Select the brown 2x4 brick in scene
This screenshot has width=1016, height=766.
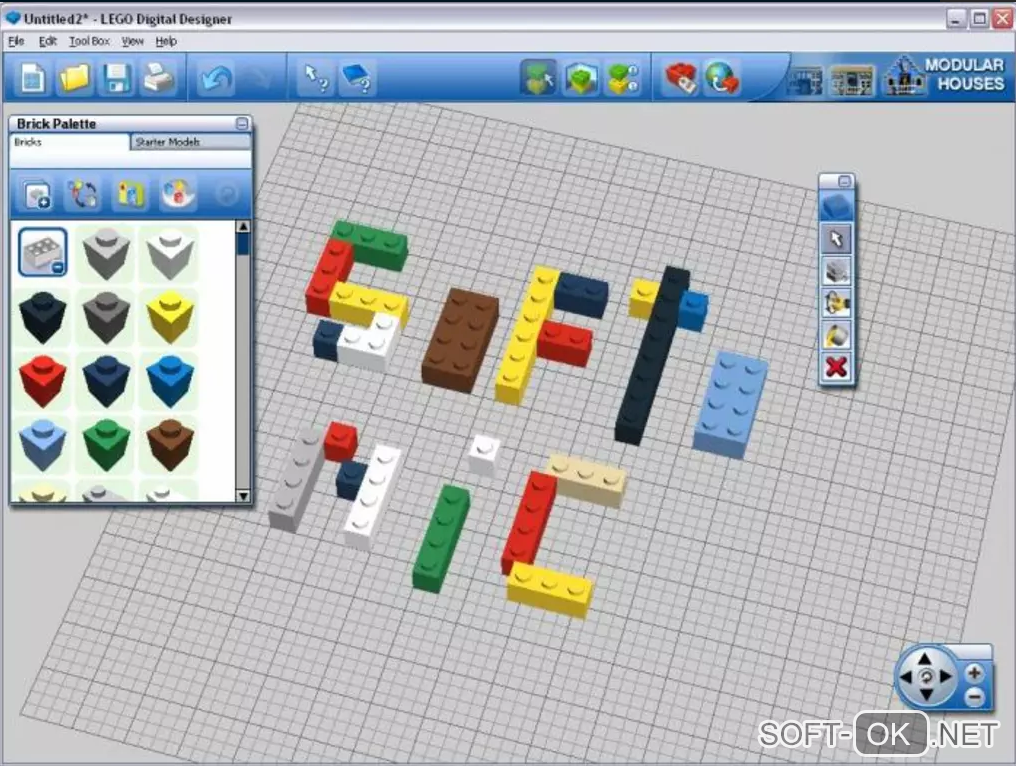point(460,340)
